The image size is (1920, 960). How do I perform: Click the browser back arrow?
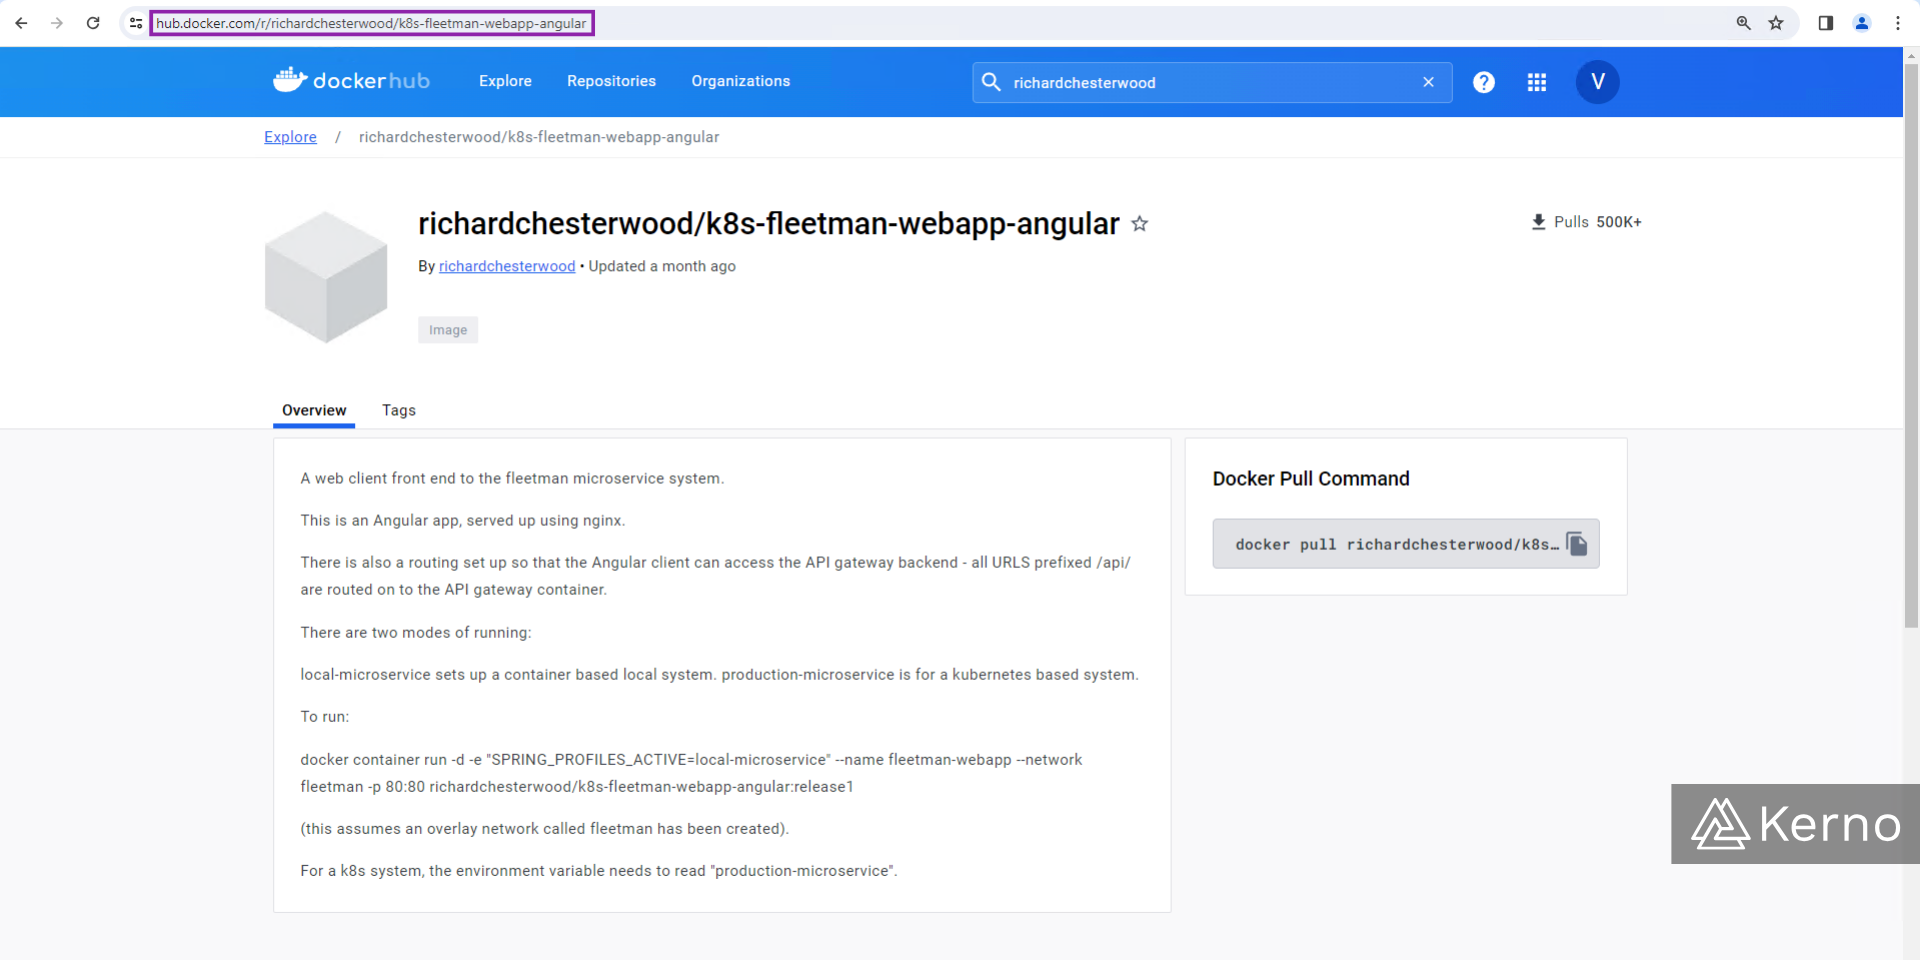click(x=21, y=23)
